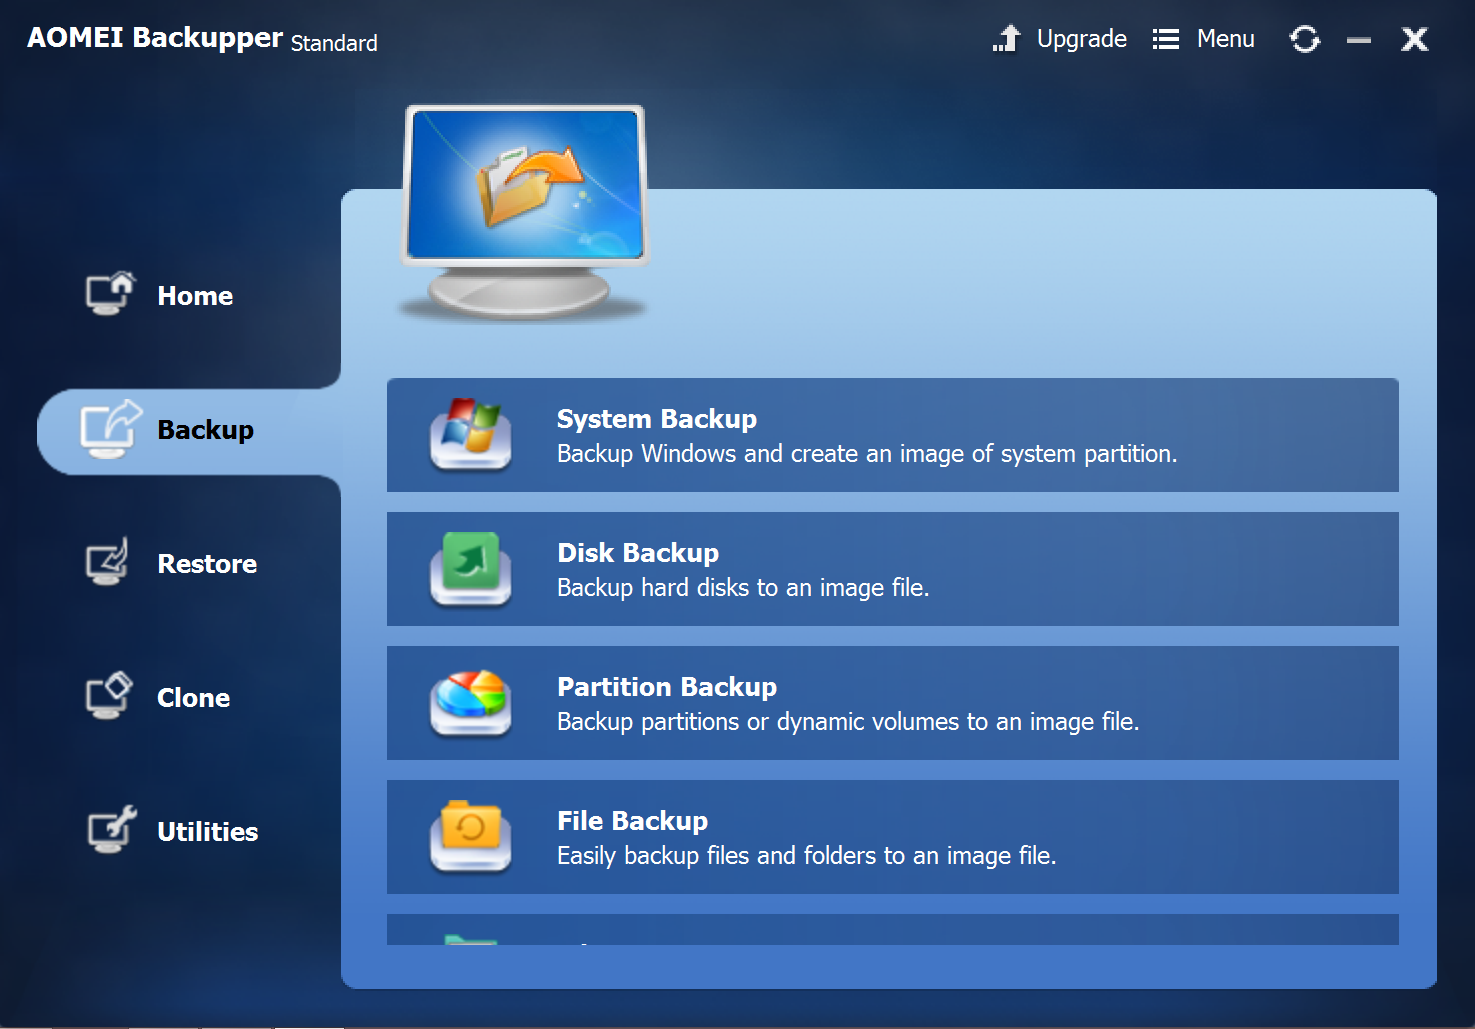Image resolution: width=1475 pixels, height=1029 pixels.
Task: Go to the Clone tab
Action: [x=194, y=698]
